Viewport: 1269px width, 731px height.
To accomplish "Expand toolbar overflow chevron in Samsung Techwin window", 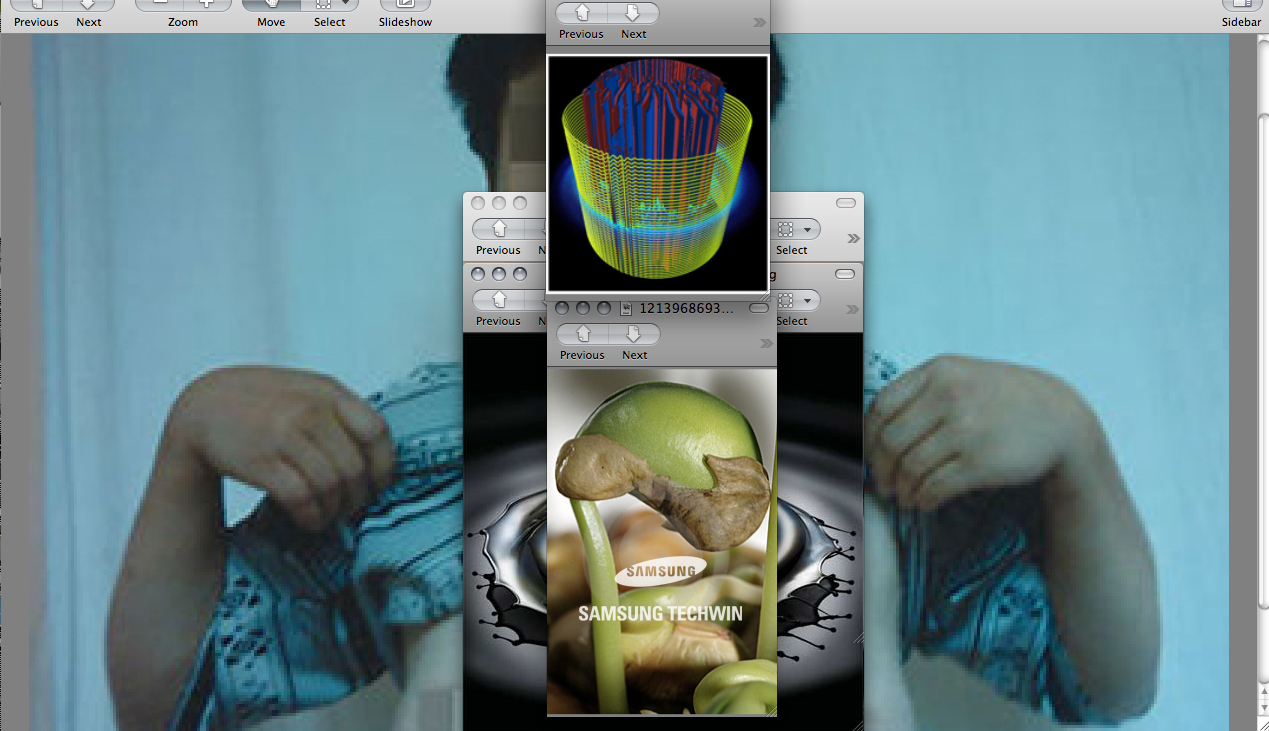I will click(766, 343).
